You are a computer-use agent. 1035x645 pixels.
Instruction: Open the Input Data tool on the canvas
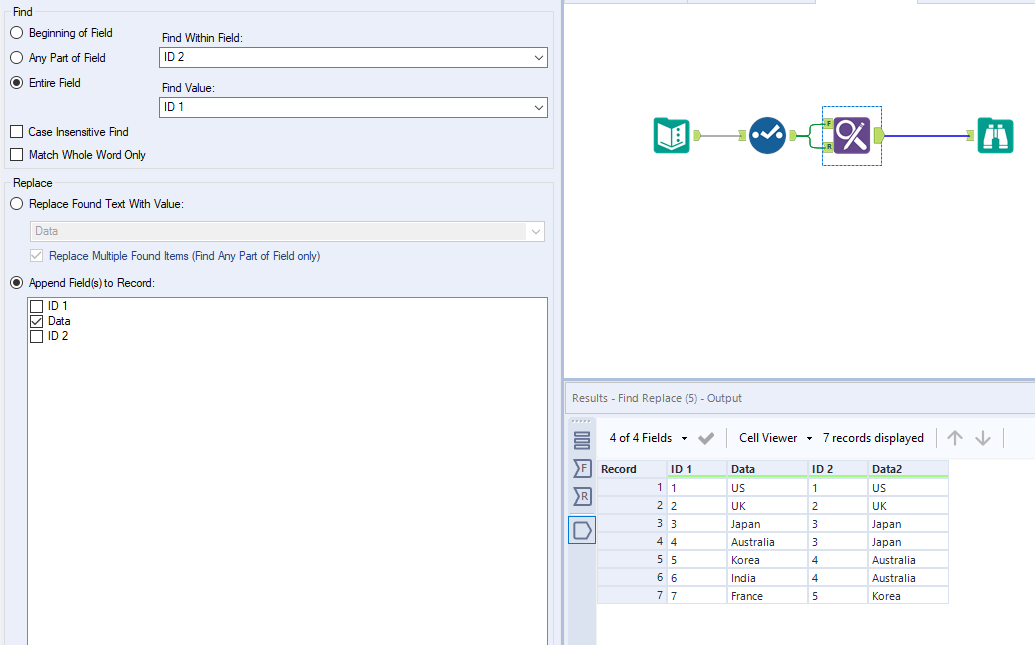(x=671, y=135)
